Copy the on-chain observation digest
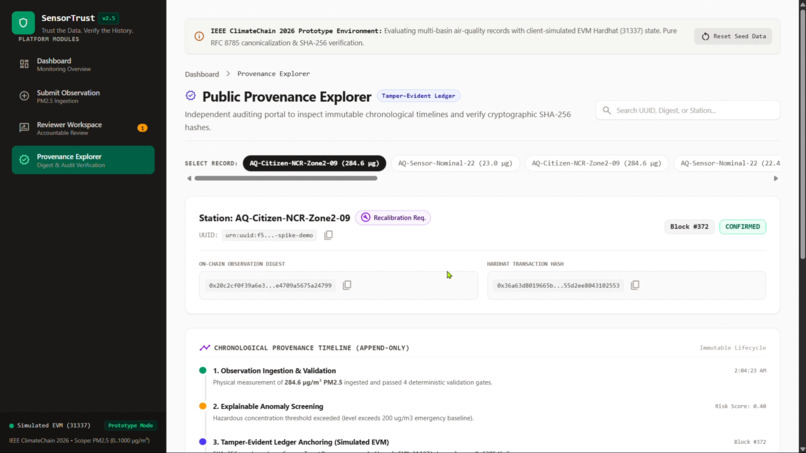The width and height of the screenshot is (806, 453). click(347, 285)
